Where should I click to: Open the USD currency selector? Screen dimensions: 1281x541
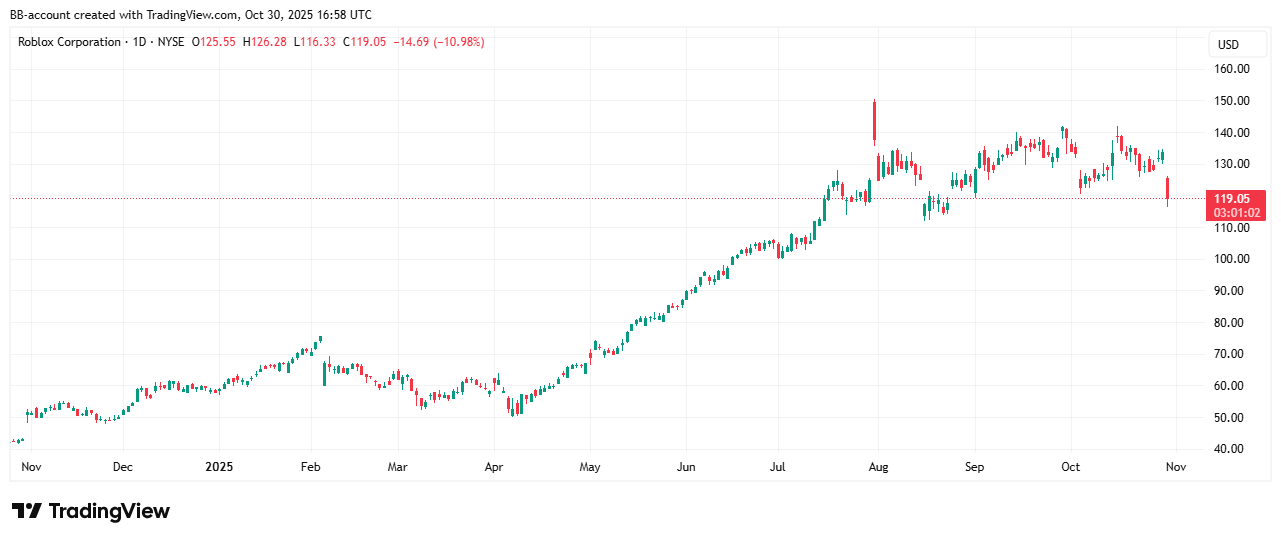pos(1228,44)
